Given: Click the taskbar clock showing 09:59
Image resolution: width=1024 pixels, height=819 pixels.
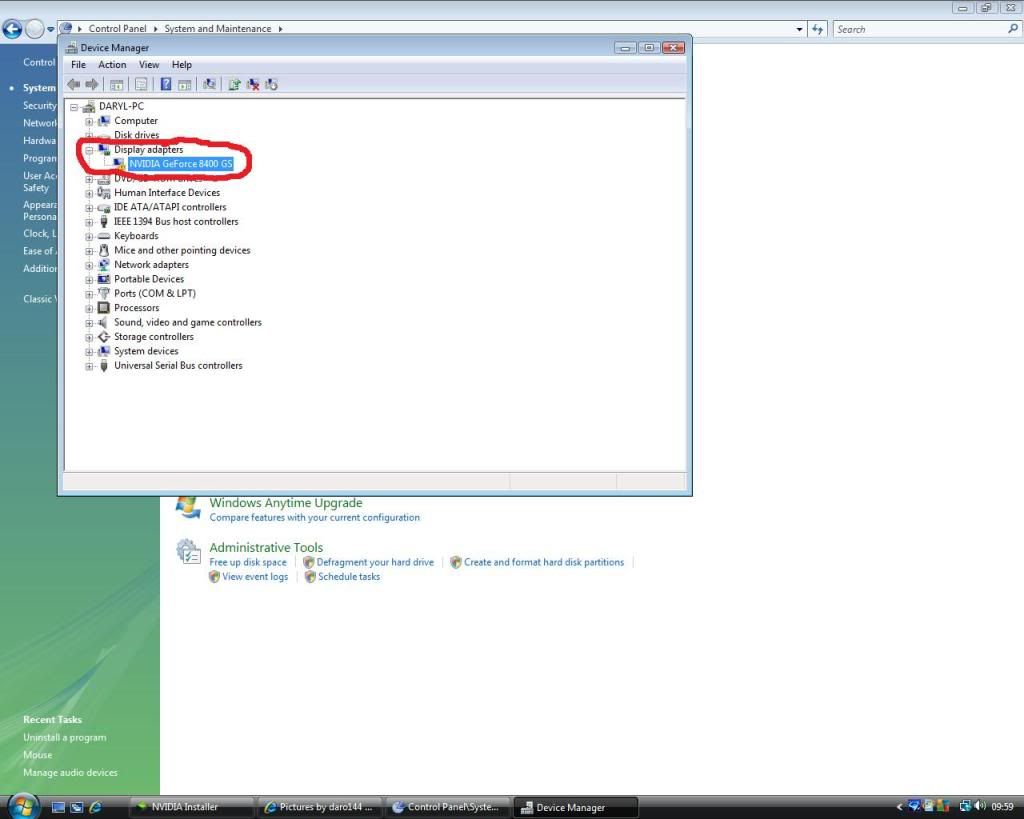Looking at the screenshot, I should click(x=1002, y=807).
